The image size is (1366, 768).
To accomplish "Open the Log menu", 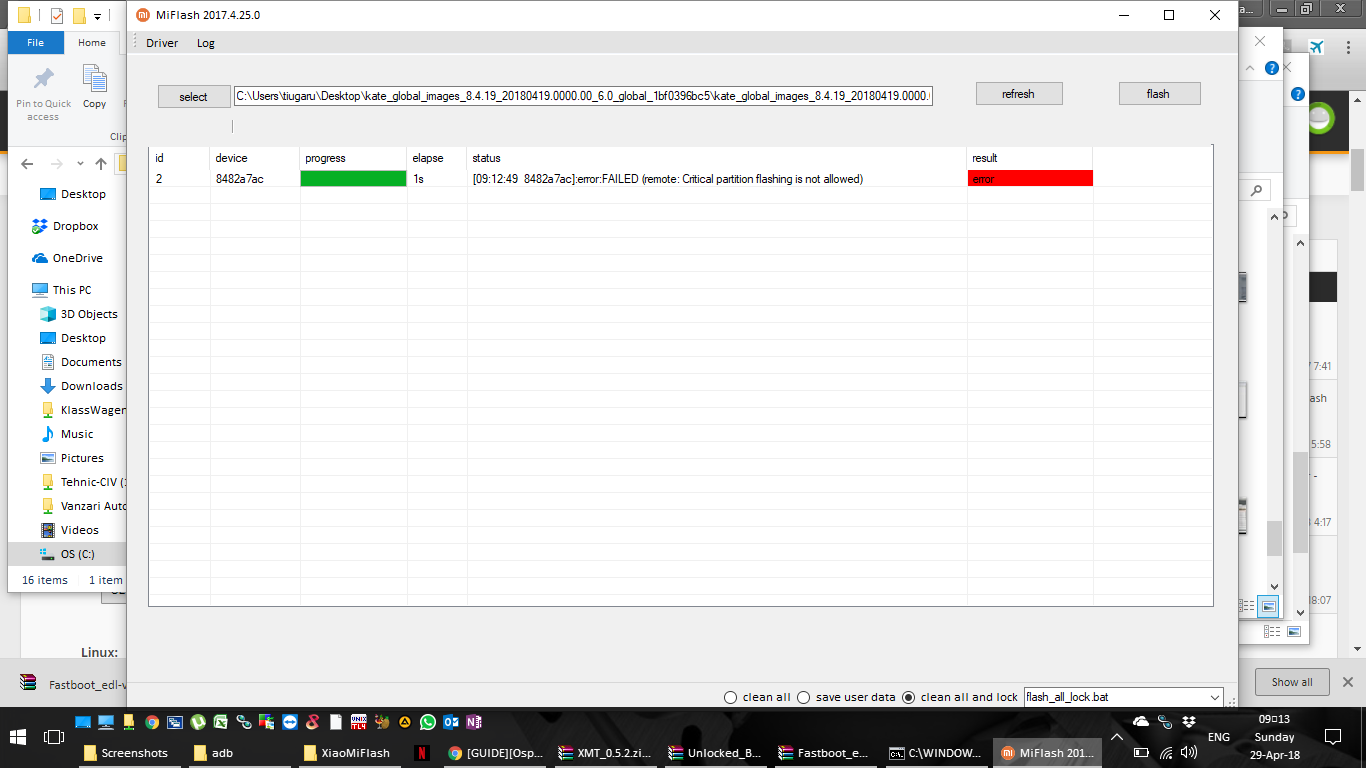I will click(x=205, y=43).
